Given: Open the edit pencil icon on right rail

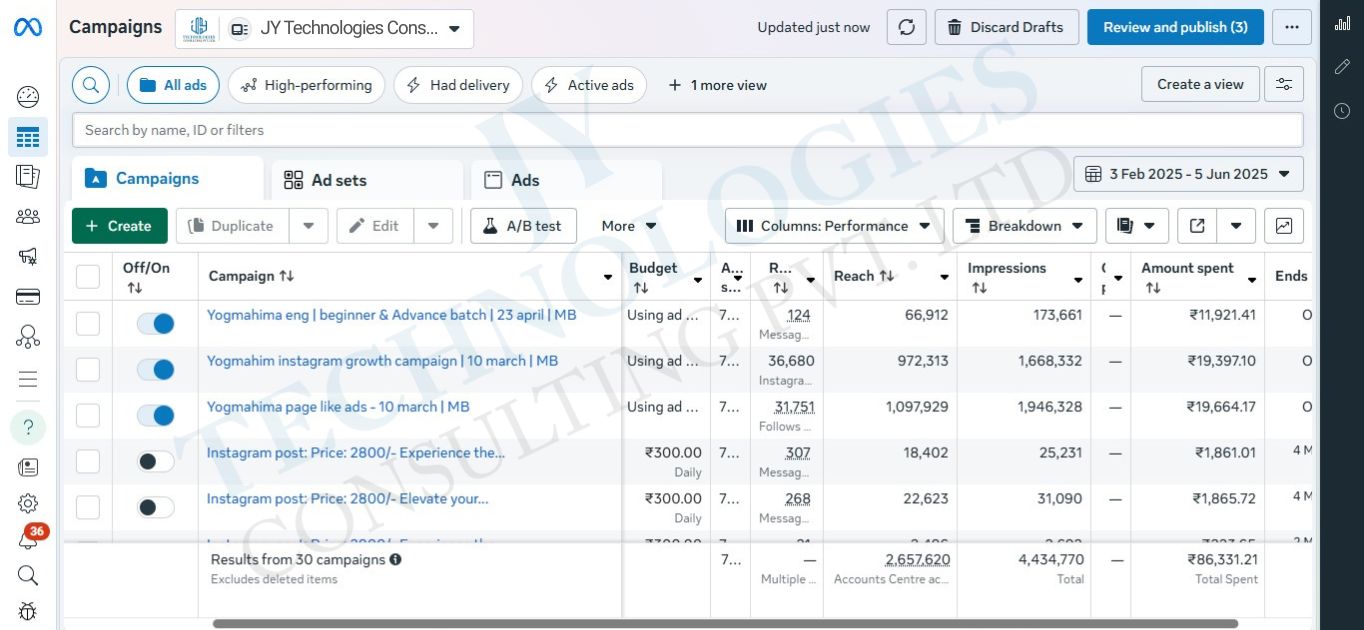Looking at the screenshot, I should [x=1342, y=67].
